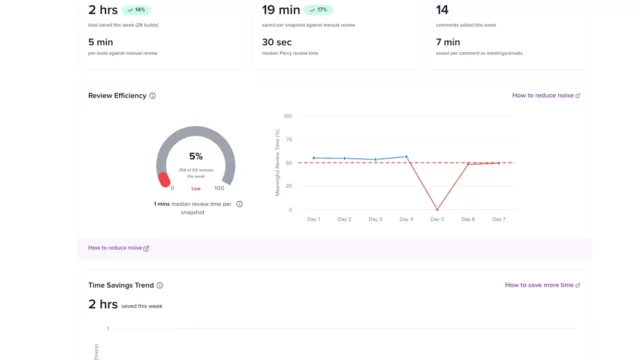Select the 'Low' gauge label

pyautogui.click(x=196, y=189)
